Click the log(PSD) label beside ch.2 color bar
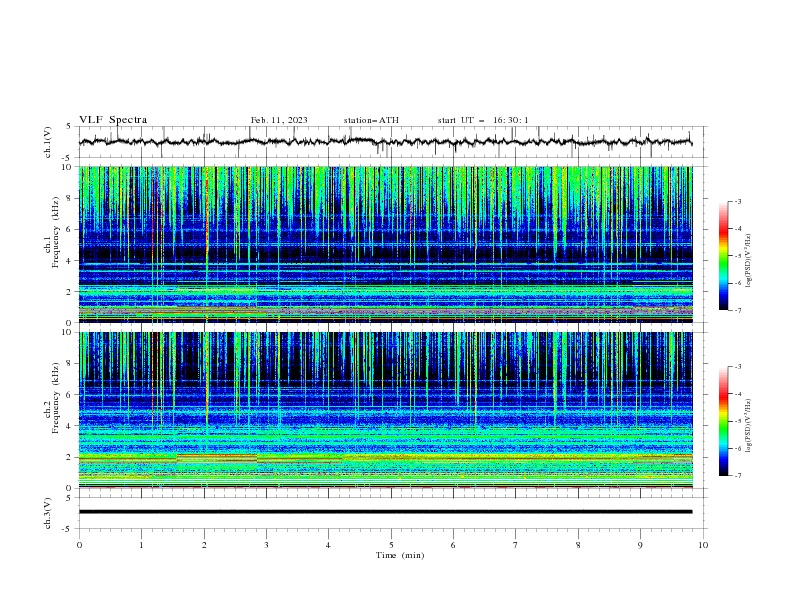This screenshot has width=792, height=612. tap(749, 426)
